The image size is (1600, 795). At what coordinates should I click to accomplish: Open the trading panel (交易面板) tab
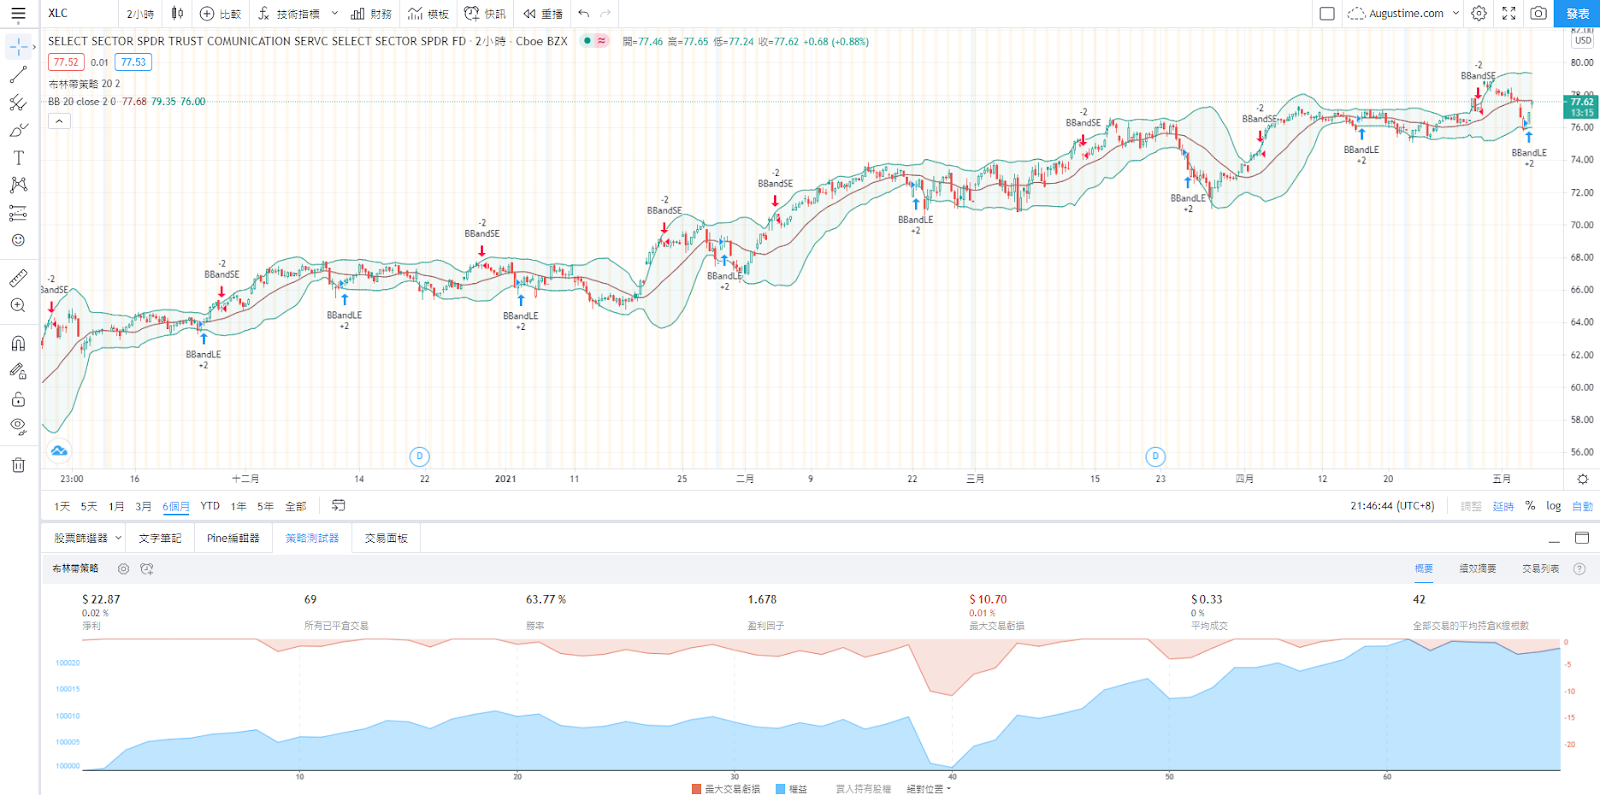pos(386,538)
